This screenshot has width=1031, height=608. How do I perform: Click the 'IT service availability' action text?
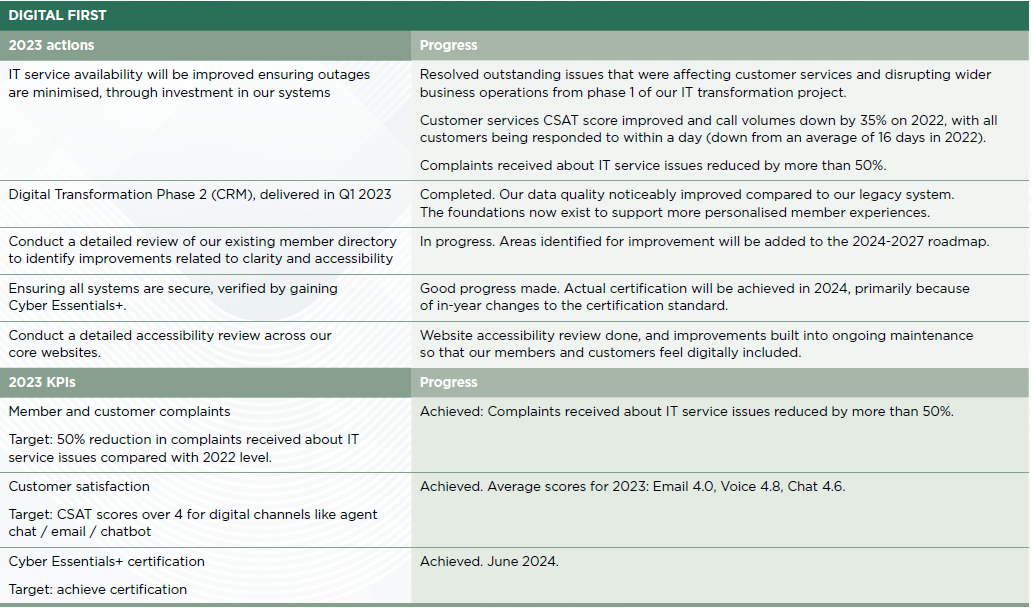[x=189, y=83]
